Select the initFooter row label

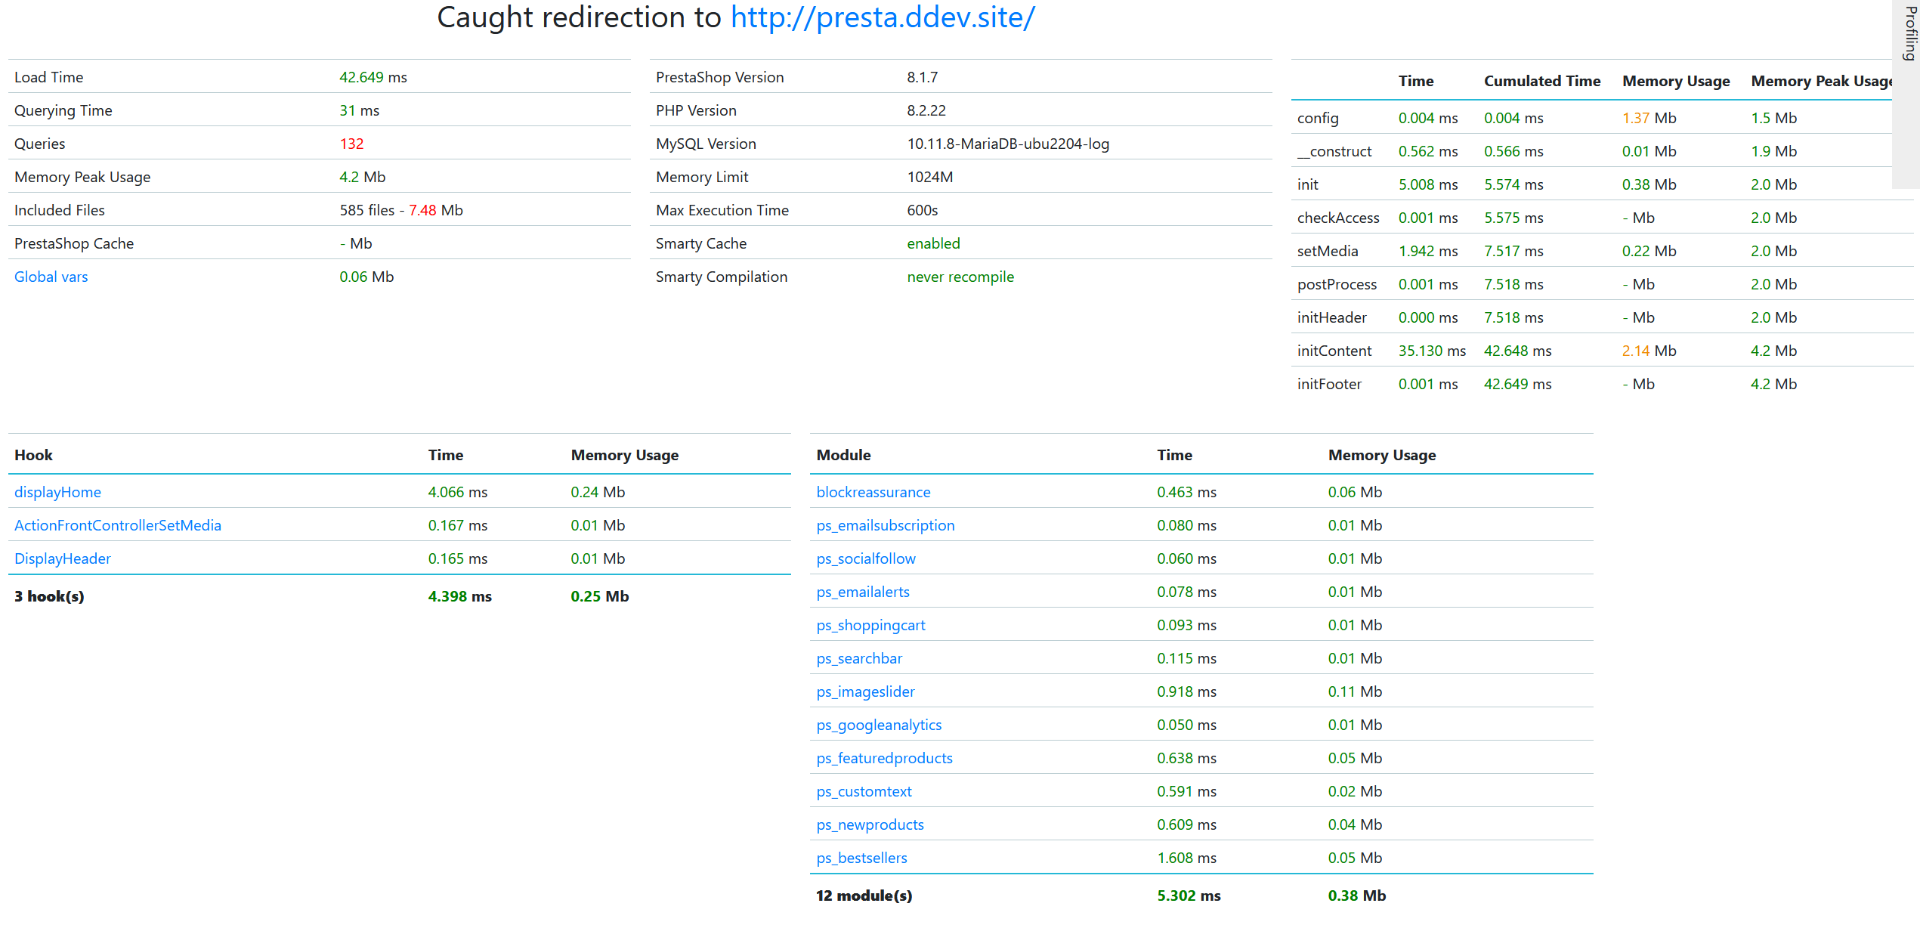pos(1329,384)
